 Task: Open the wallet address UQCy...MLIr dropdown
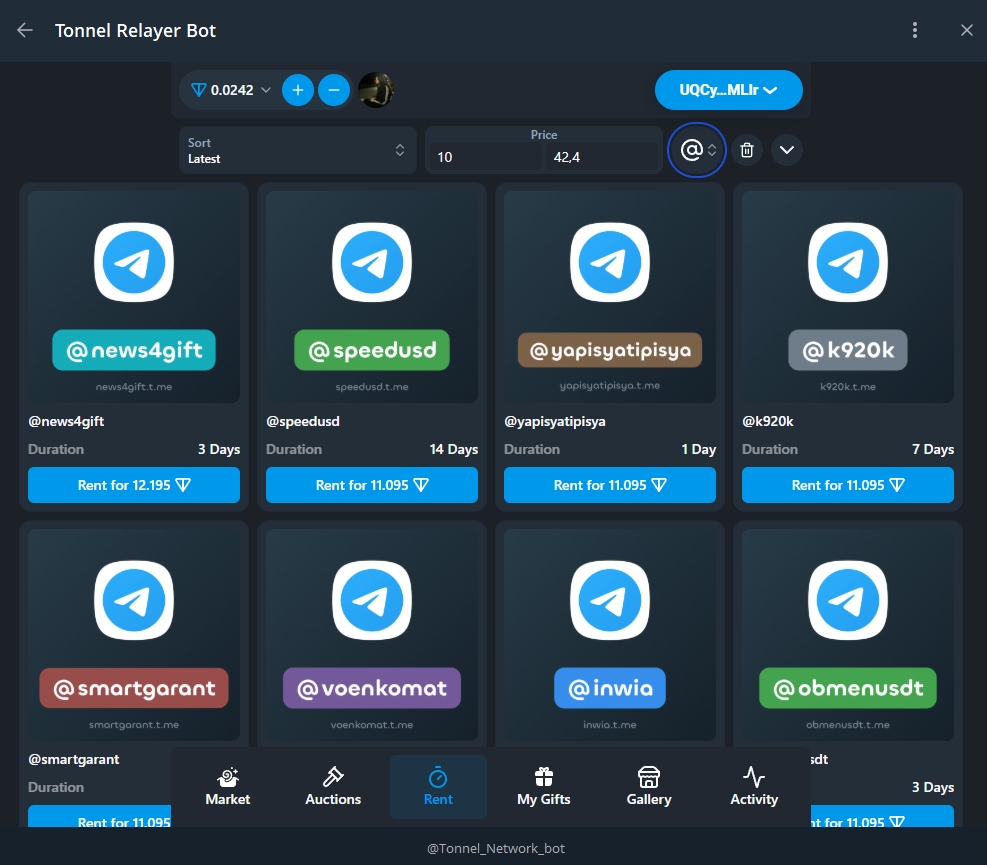tap(728, 90)
